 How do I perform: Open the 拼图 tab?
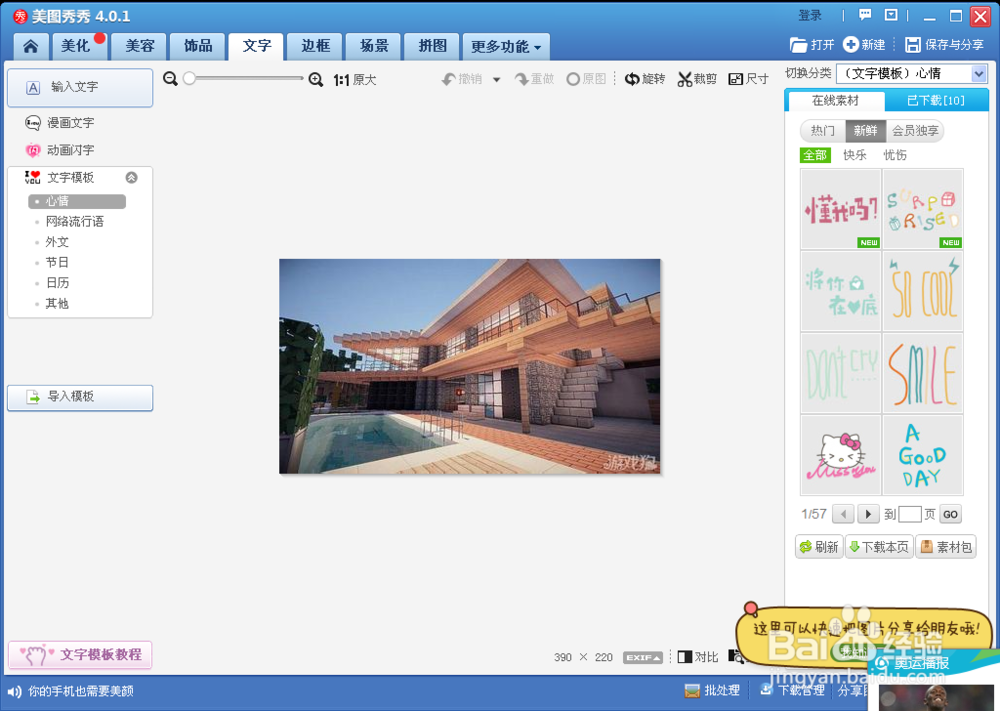click(432, 46)
